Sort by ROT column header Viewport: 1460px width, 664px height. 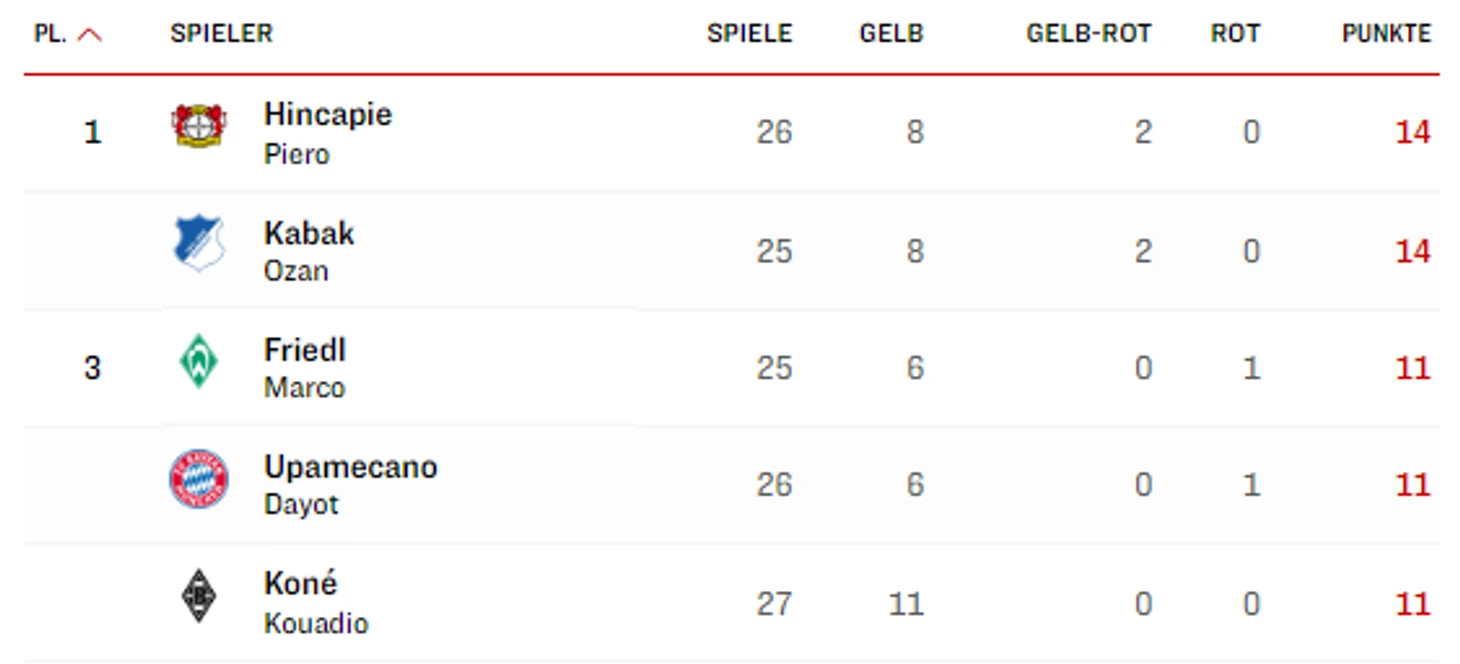[x=1235, y=33]
